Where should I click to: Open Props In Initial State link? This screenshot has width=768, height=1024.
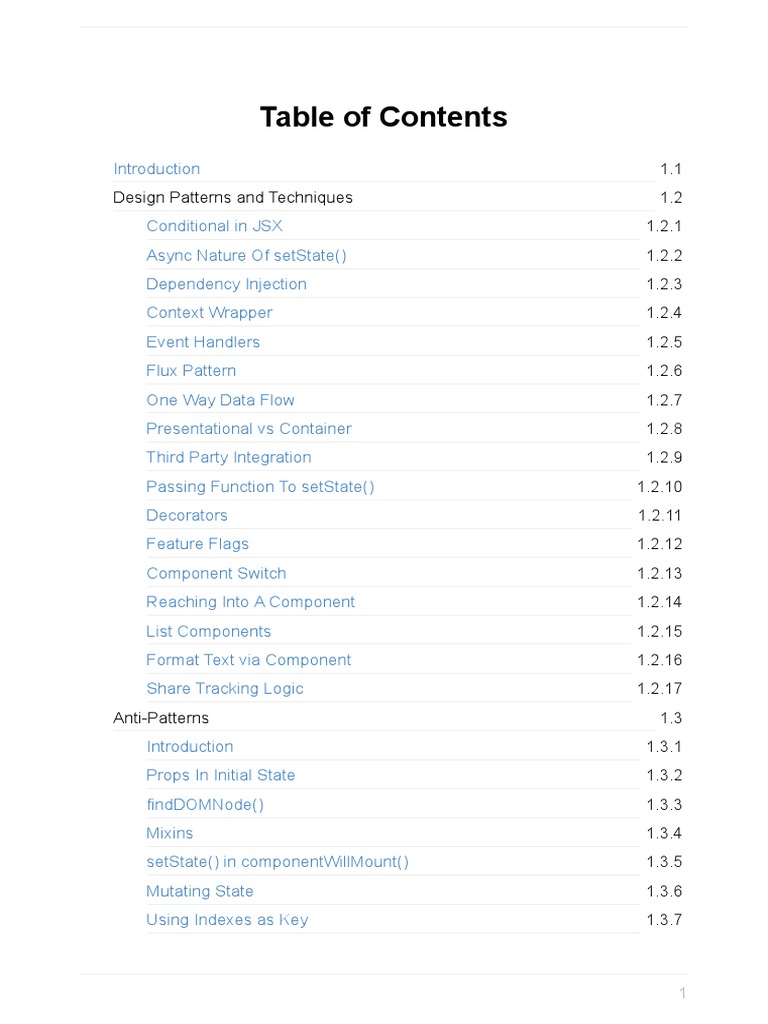click(220, 776)
